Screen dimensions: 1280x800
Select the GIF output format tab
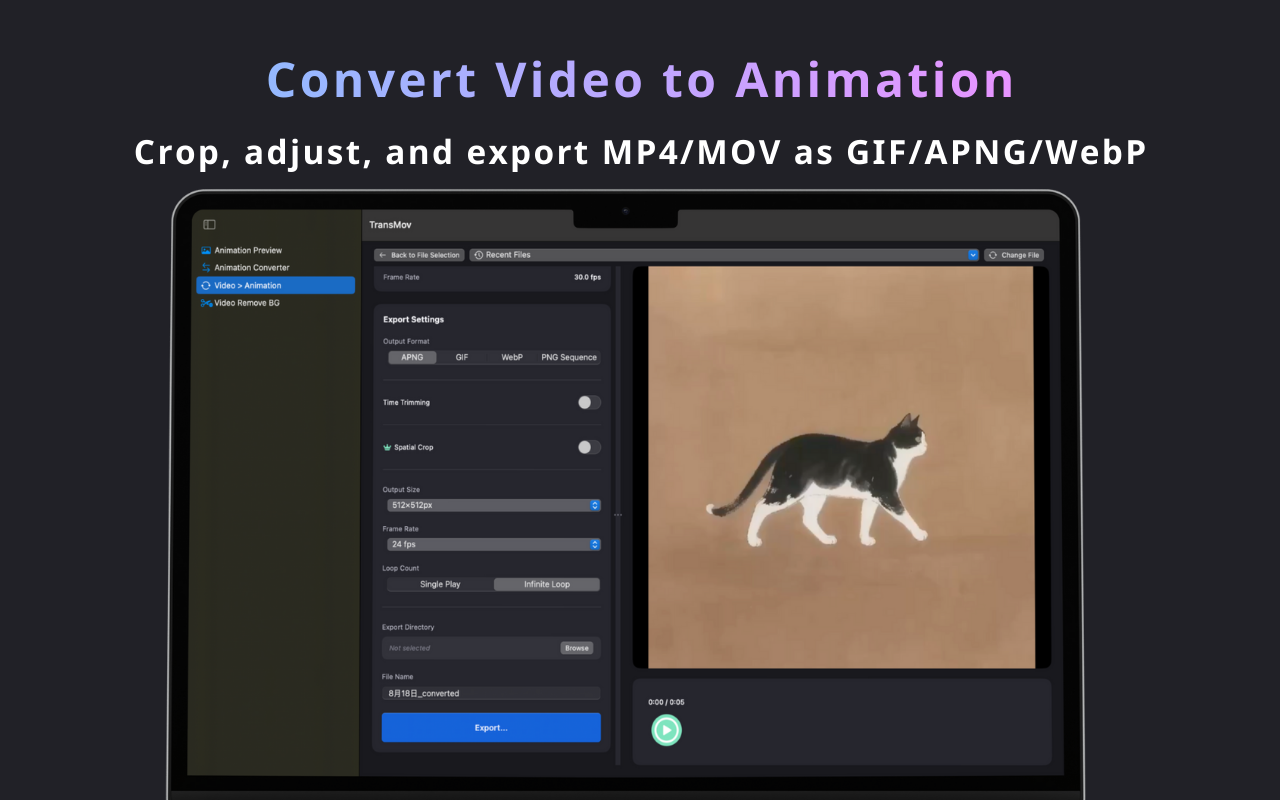pyautogui.click(x=461, y=357)
